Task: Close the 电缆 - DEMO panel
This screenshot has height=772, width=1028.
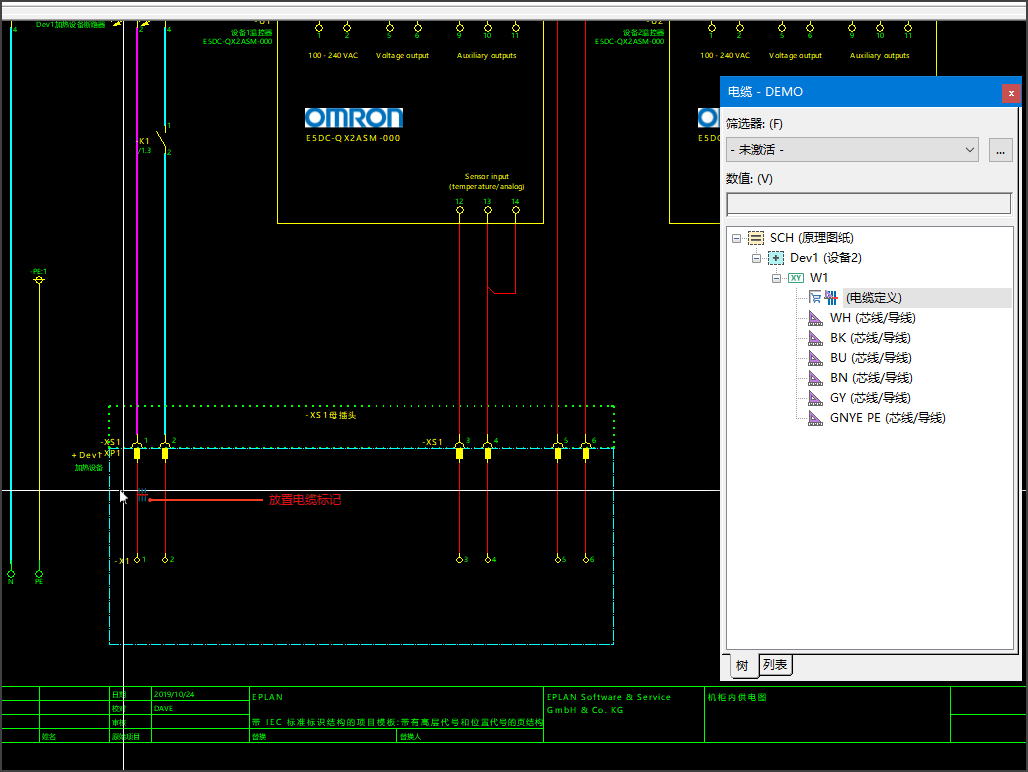Action: (x=1011, y=93)
